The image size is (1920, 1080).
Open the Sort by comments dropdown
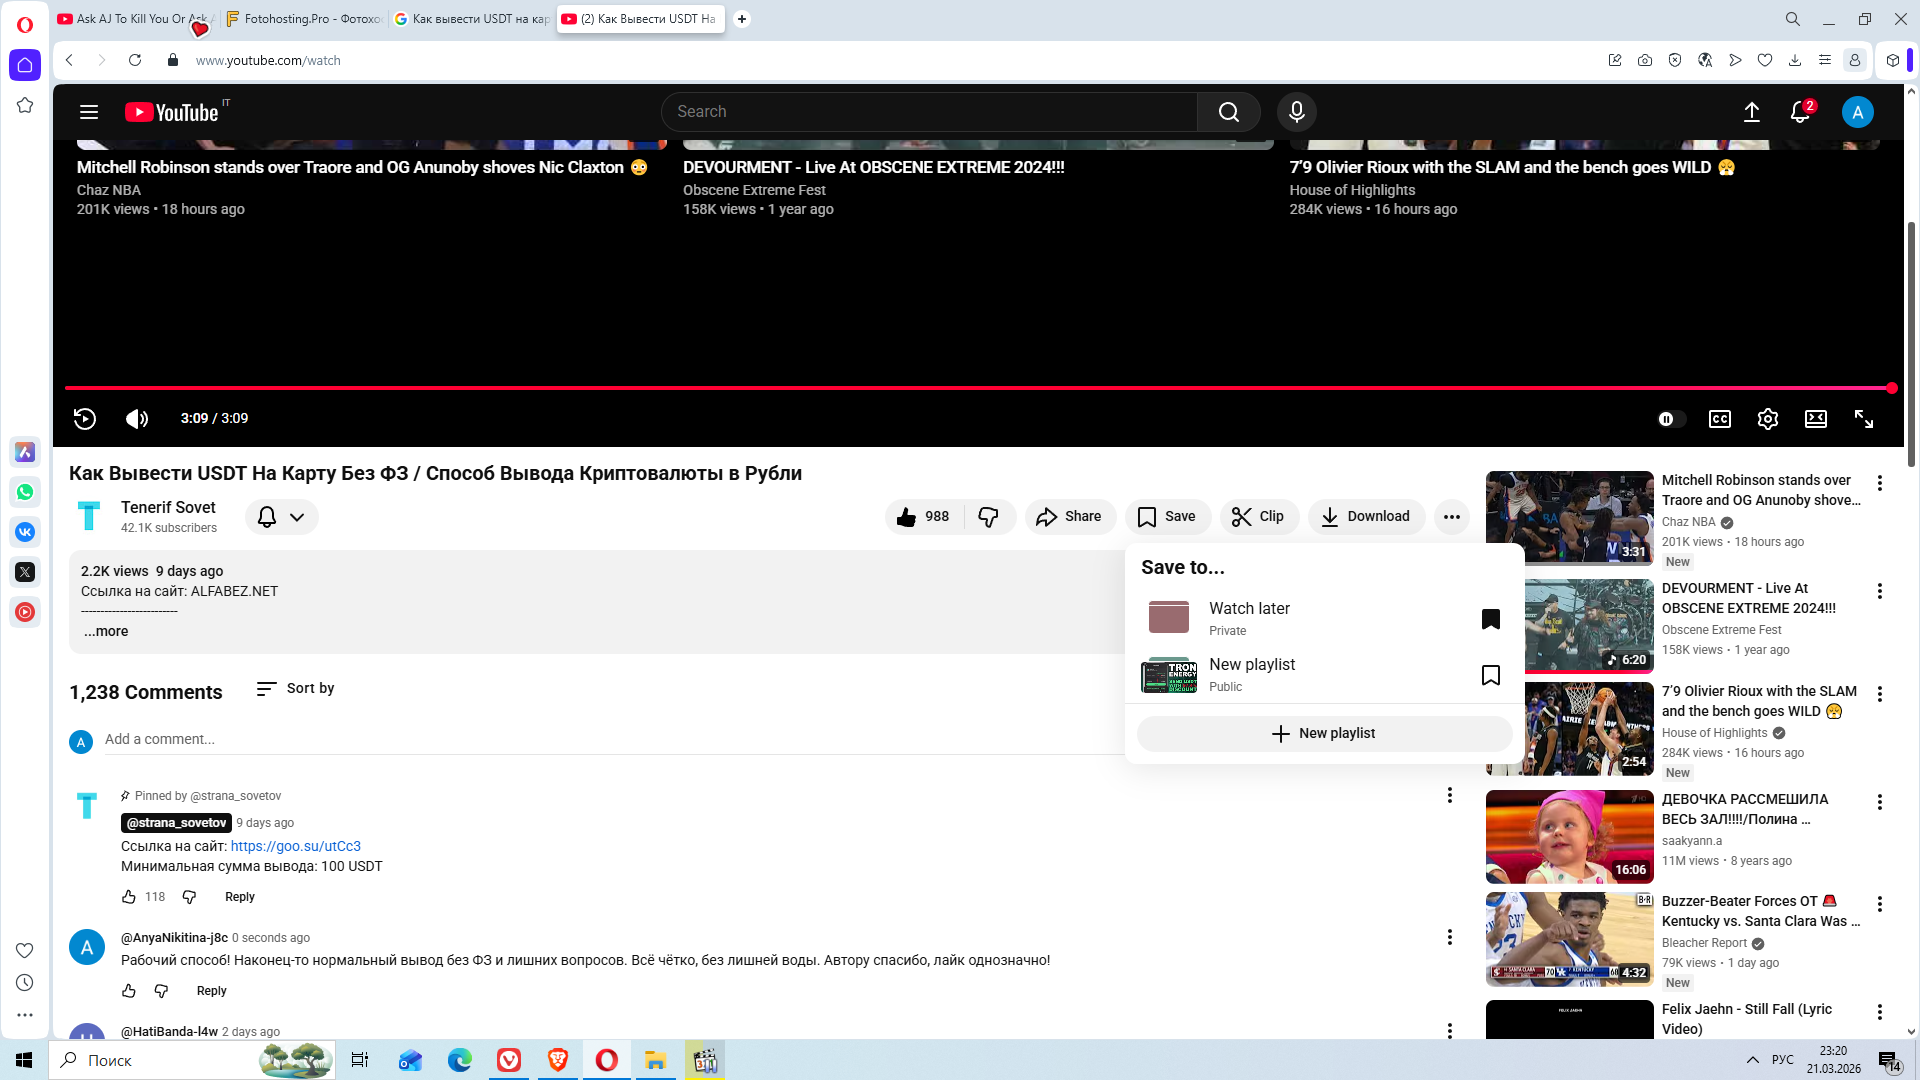pos(296,689)
